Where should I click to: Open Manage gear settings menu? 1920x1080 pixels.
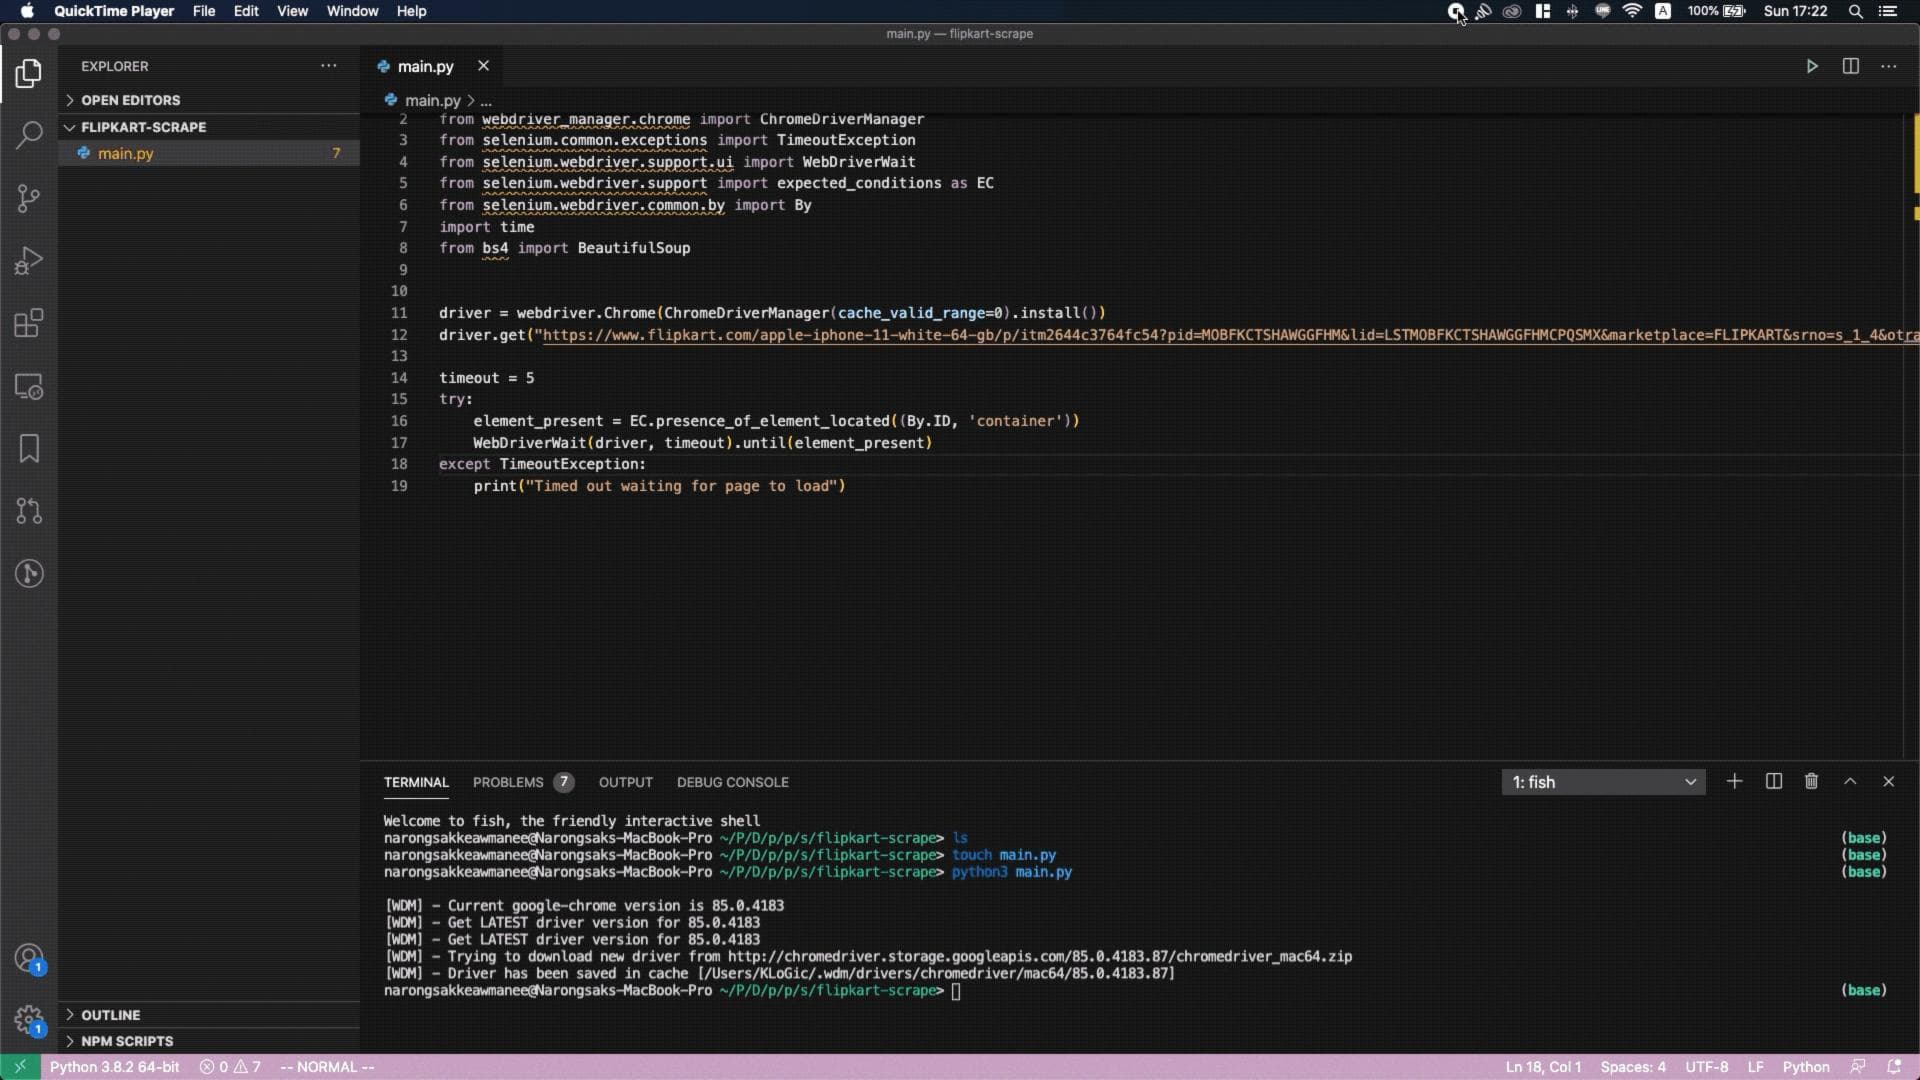tap(29, 1020)
